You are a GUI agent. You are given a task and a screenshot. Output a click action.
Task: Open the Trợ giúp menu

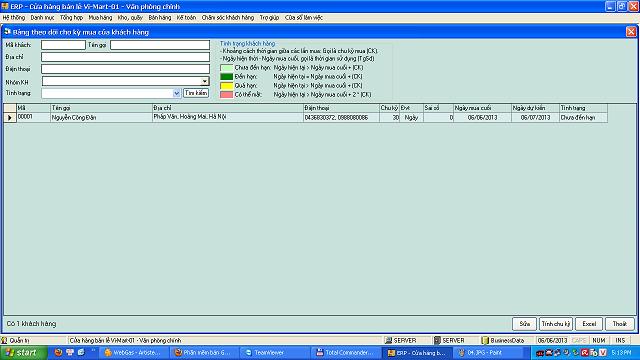click(x=269, y=18)
